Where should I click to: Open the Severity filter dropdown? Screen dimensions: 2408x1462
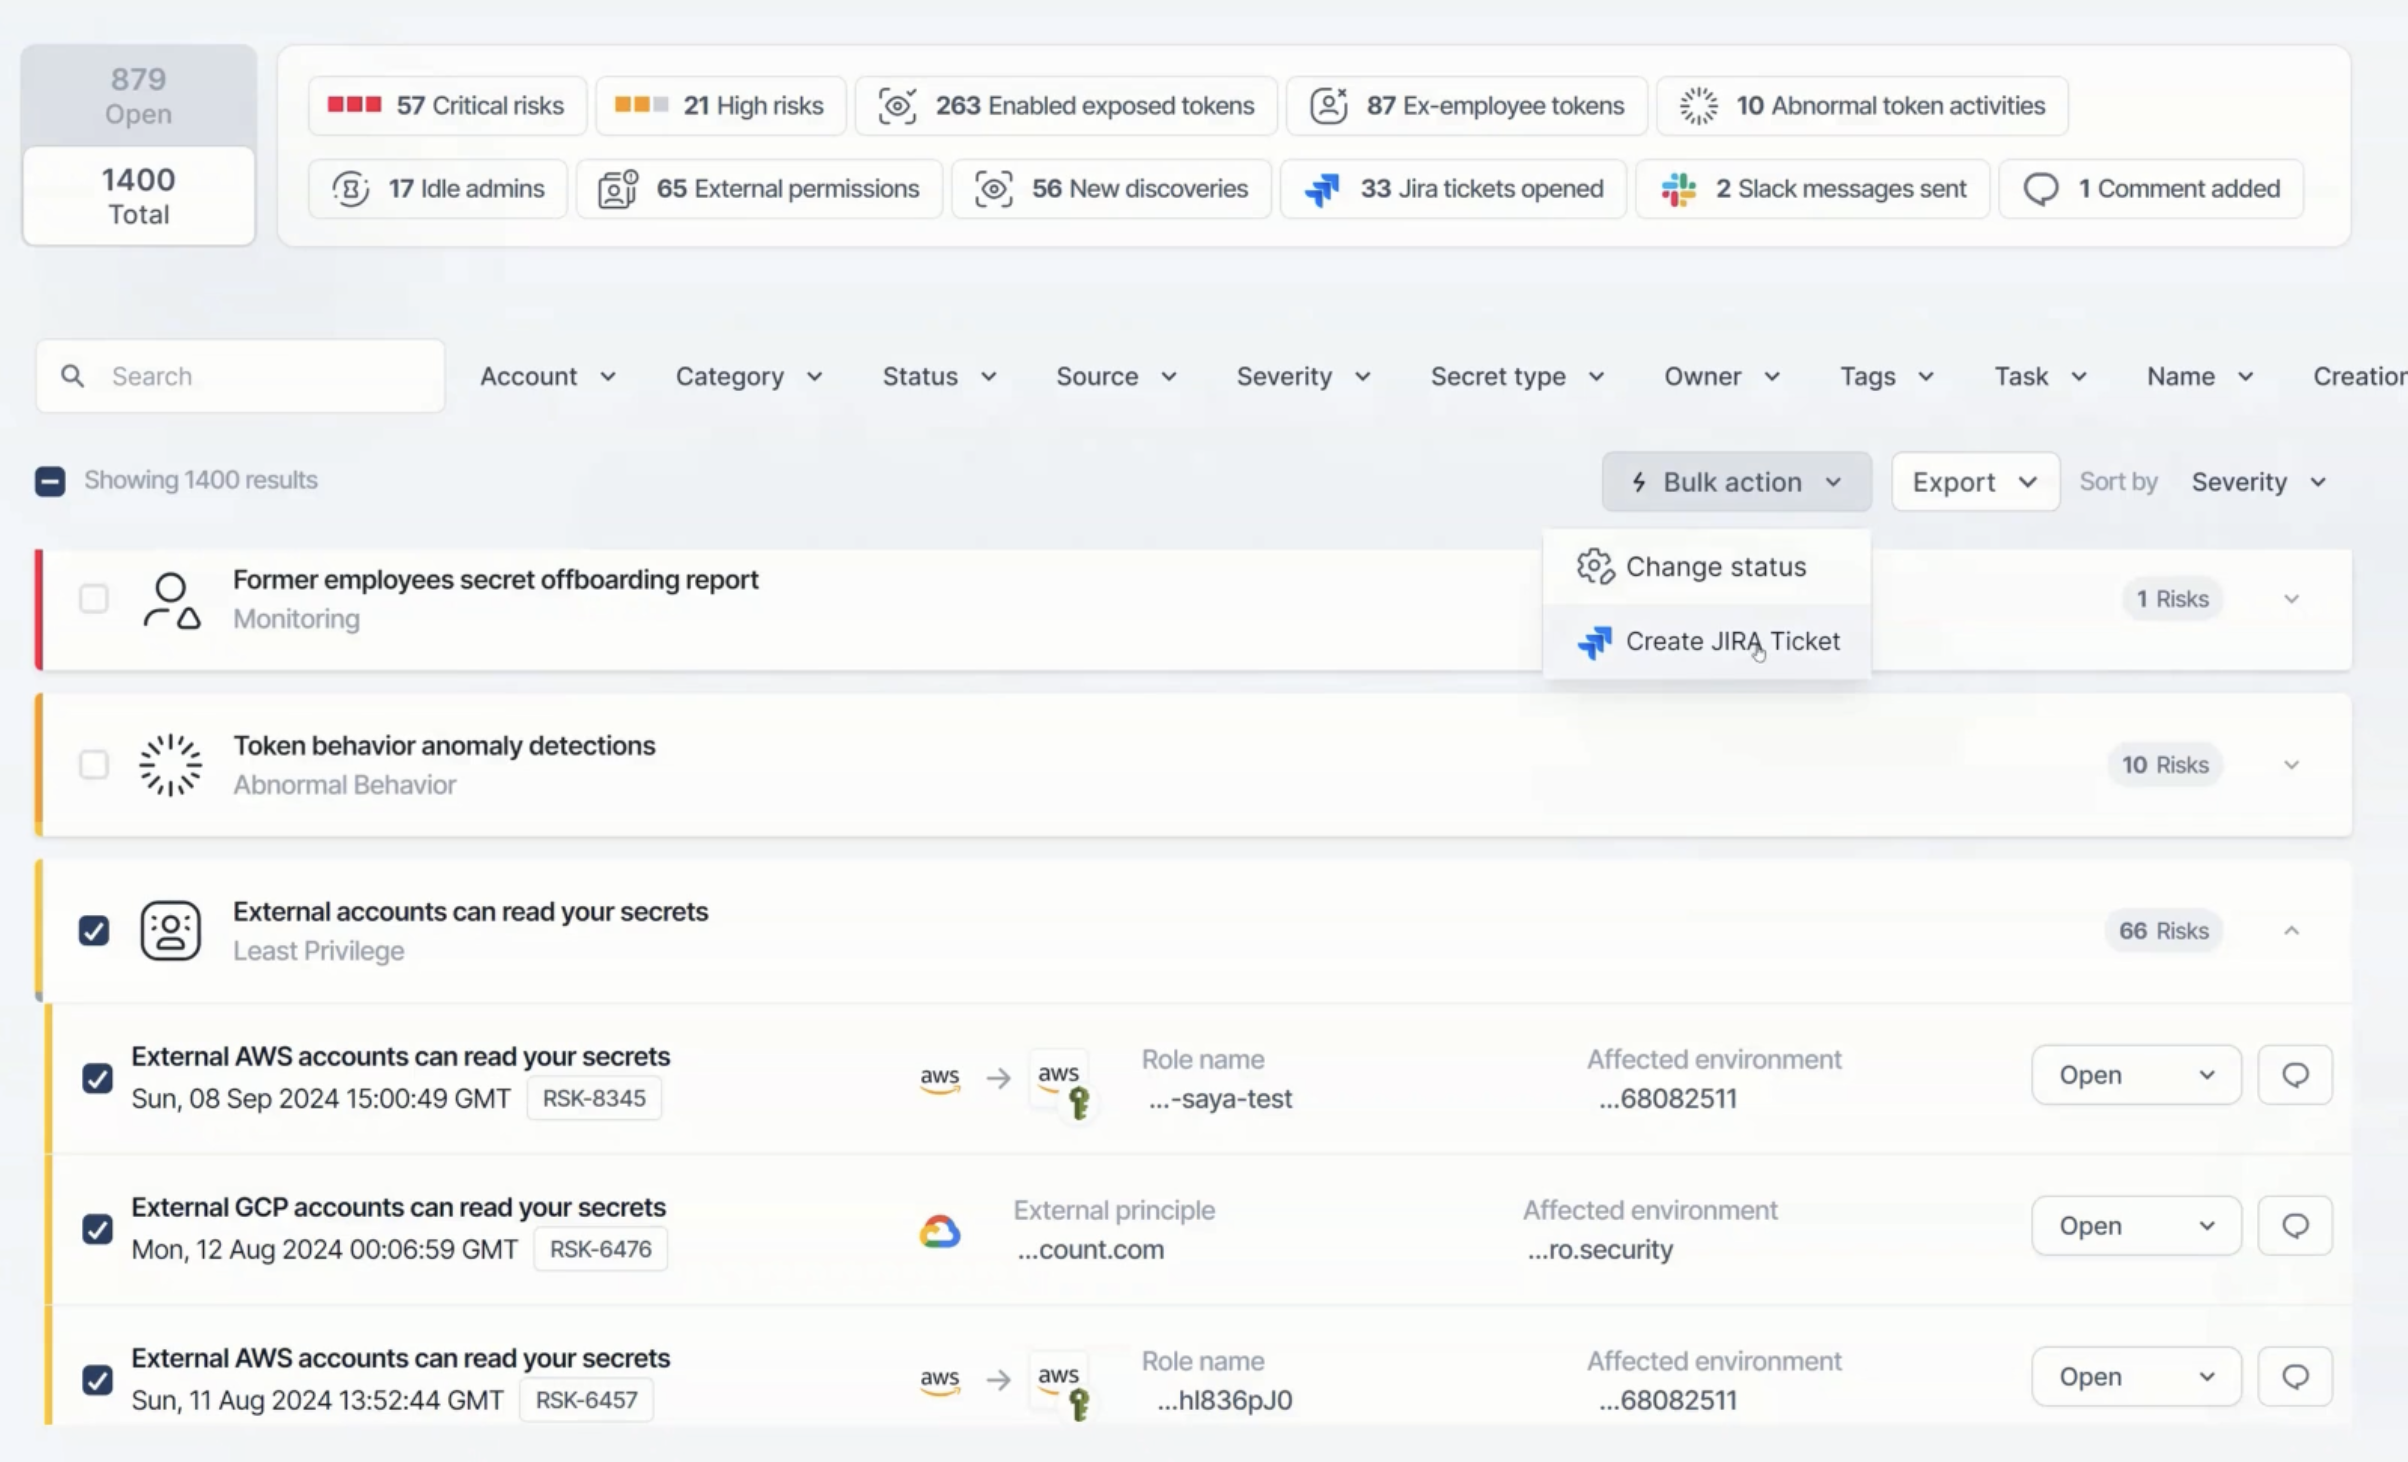(x=1303, y=376)
